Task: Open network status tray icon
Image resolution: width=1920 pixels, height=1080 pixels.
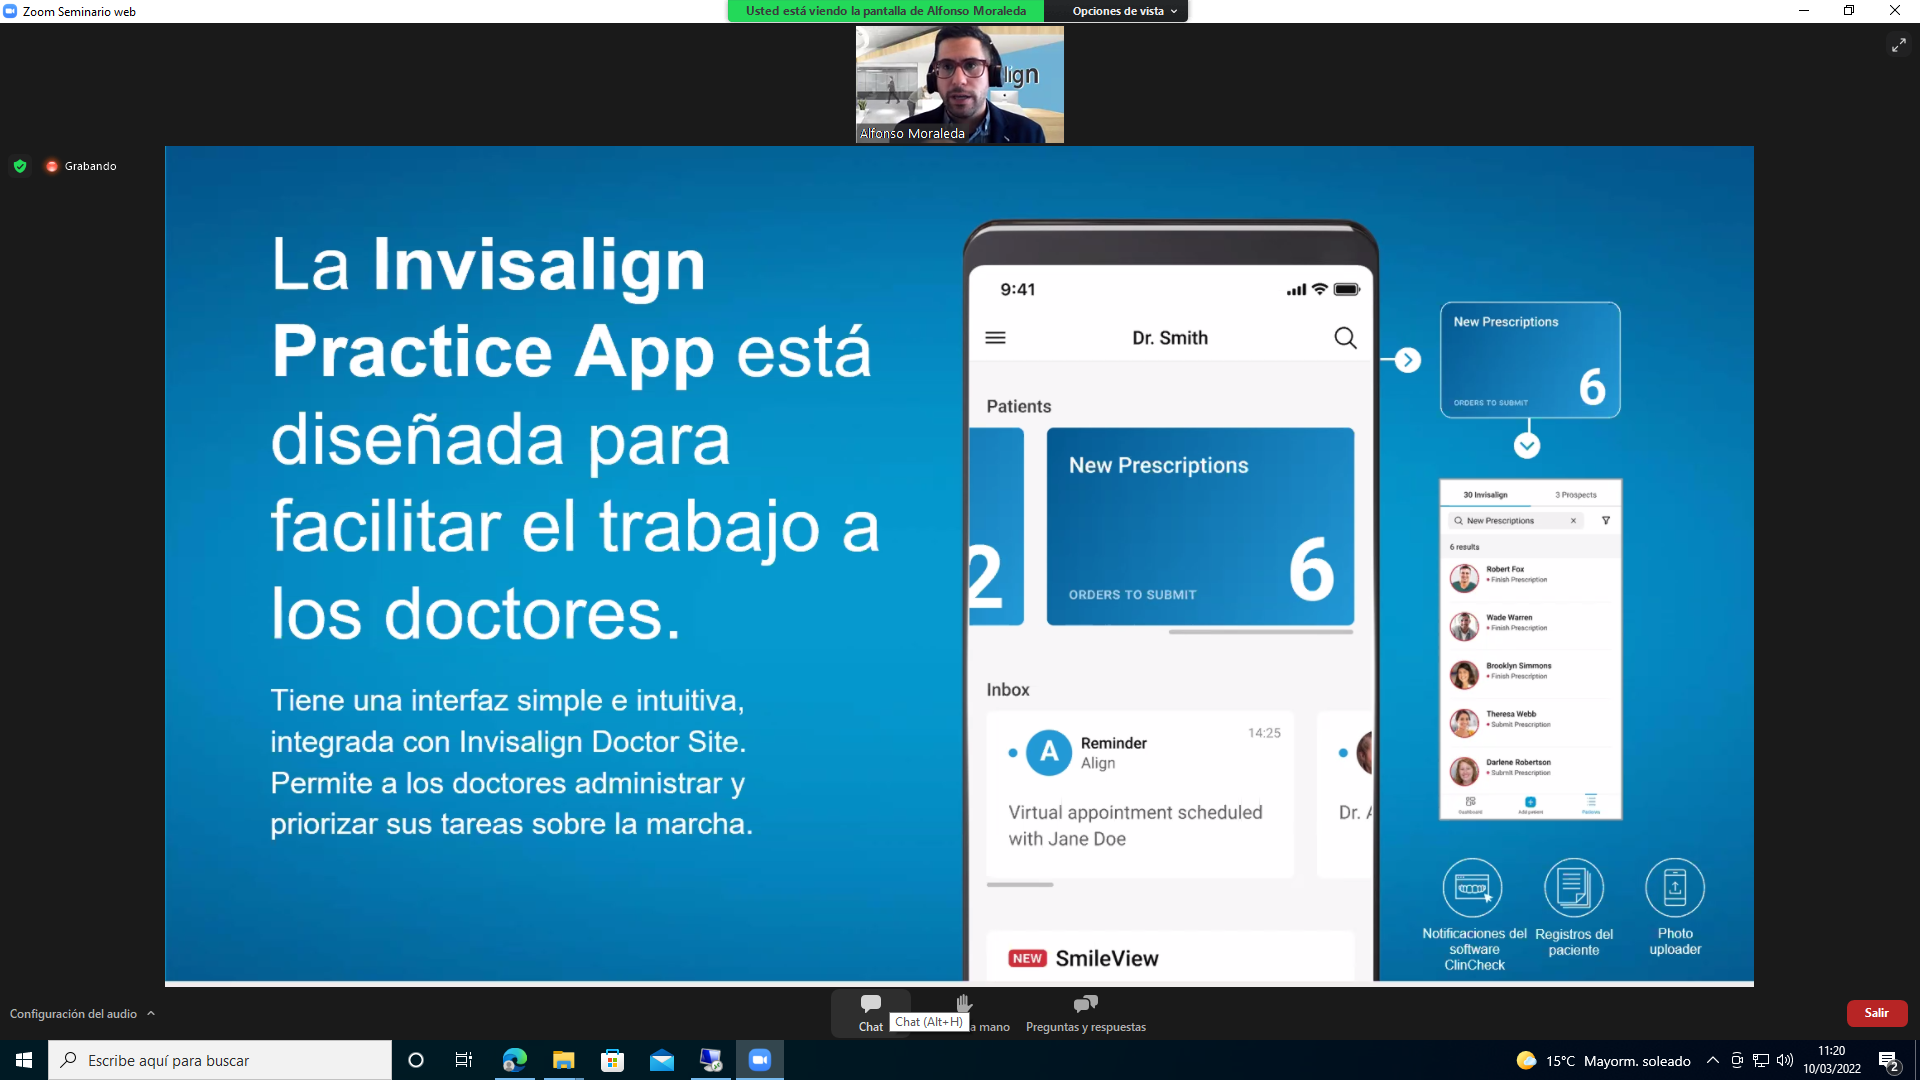Action: click(1761, 1060)
